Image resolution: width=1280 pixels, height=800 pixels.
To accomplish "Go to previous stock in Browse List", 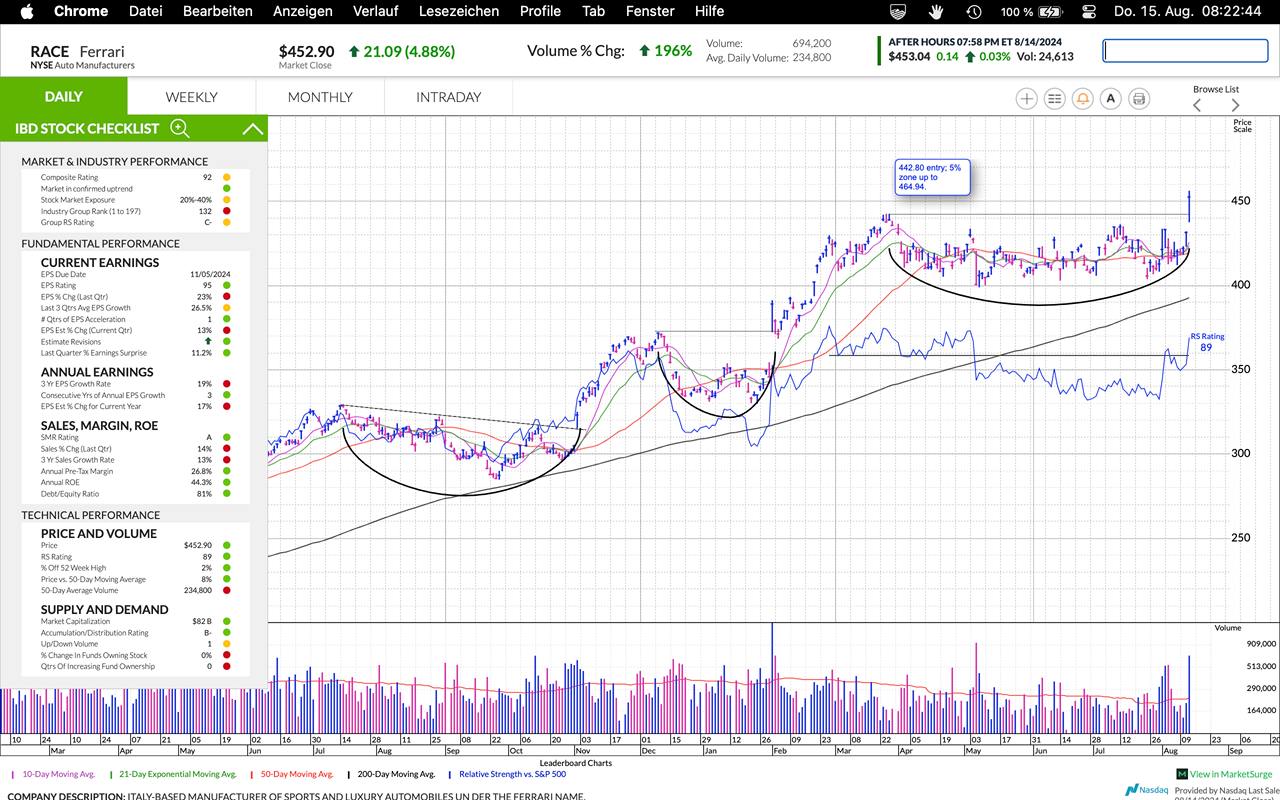I will (x=1197, y=105).
